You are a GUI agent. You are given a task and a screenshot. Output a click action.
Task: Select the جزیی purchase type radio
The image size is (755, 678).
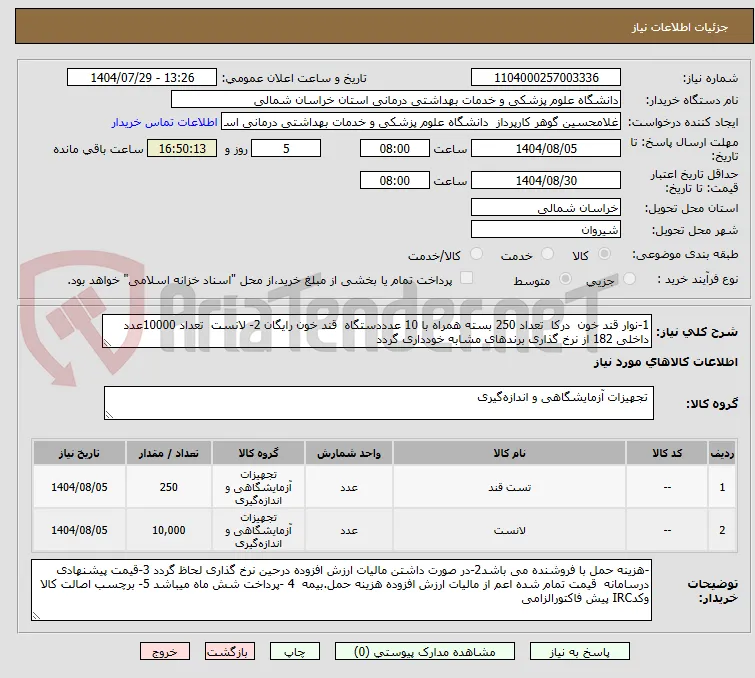pos(629,279)
